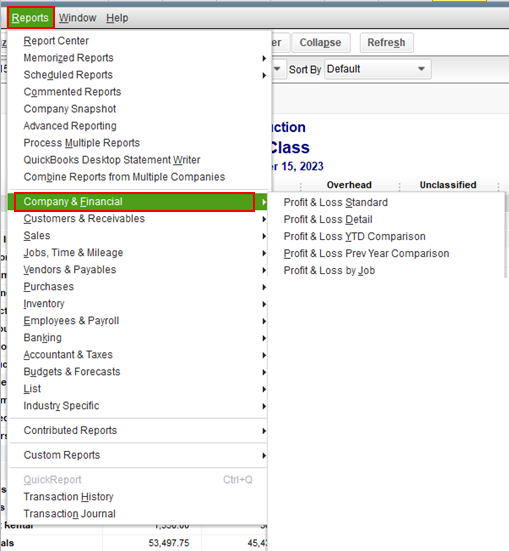
Task: Click the Unclassified column header
Action: (448, 185)
